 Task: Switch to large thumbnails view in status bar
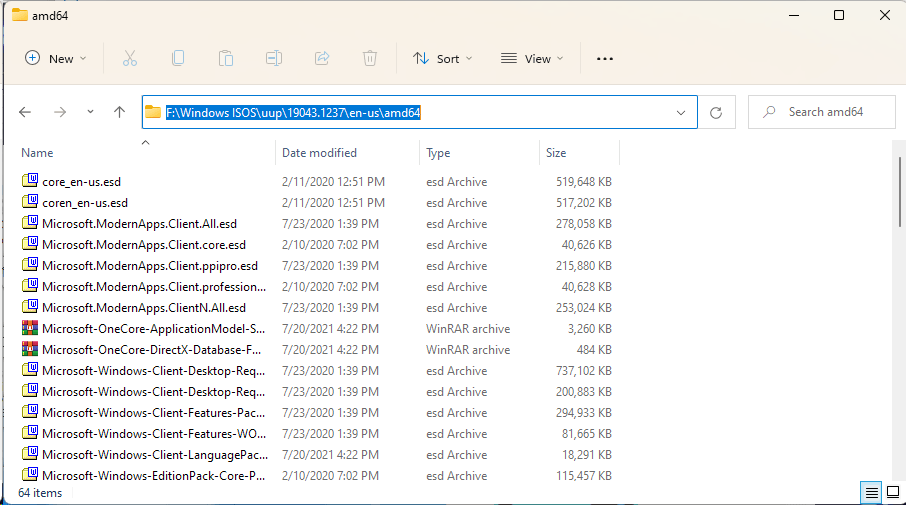pyautogui.click(x=892, y=492)
